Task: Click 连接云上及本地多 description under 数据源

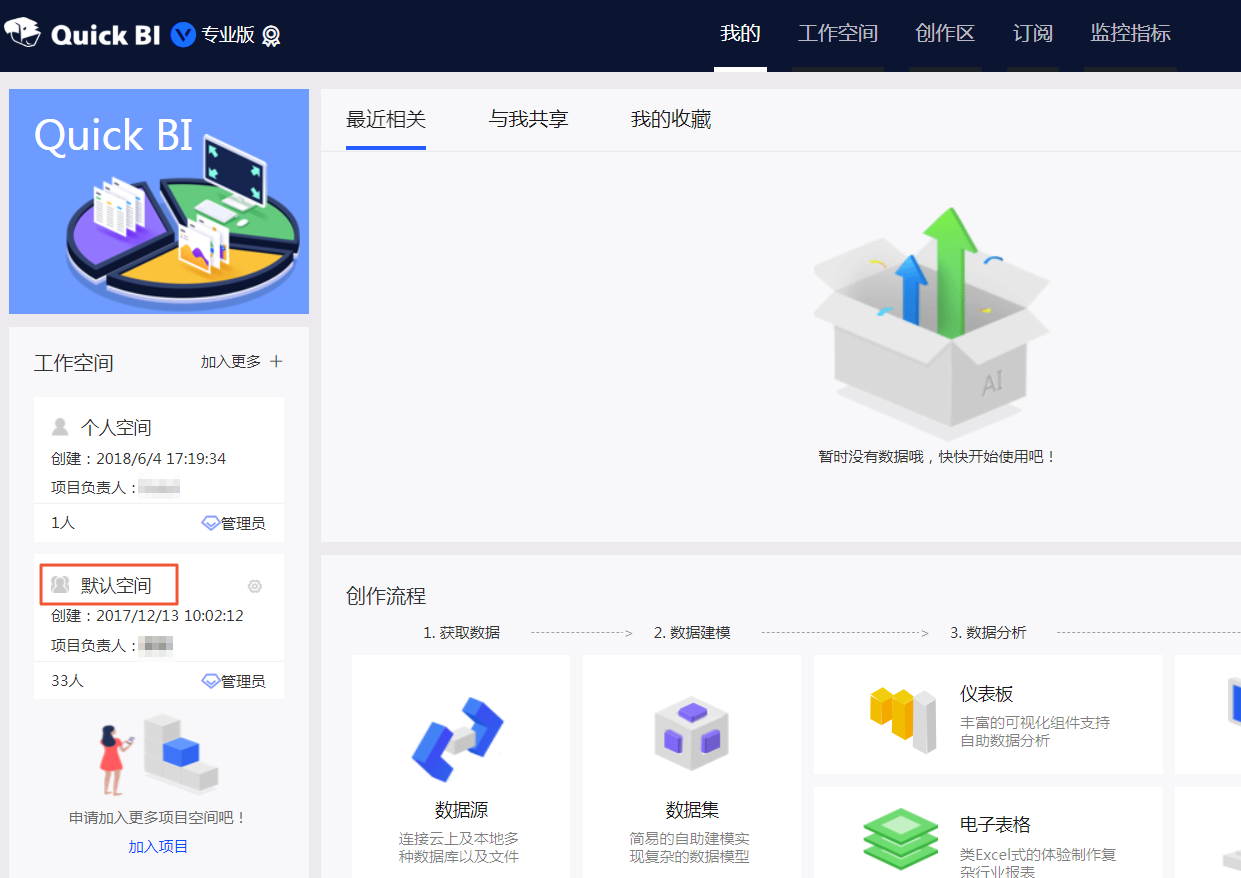Action: coord(459,839)
